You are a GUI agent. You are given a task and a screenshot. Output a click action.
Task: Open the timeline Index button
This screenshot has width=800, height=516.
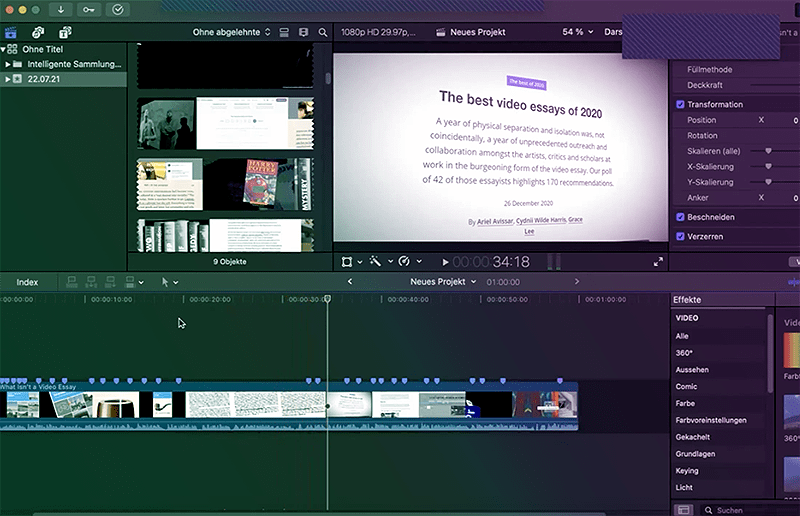27,282
